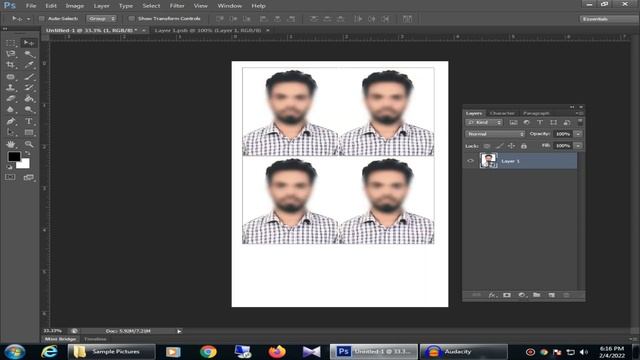Select the Move tool in the toolbox
Viewport: 640px width, 360px height.
(x=29, y=43)
